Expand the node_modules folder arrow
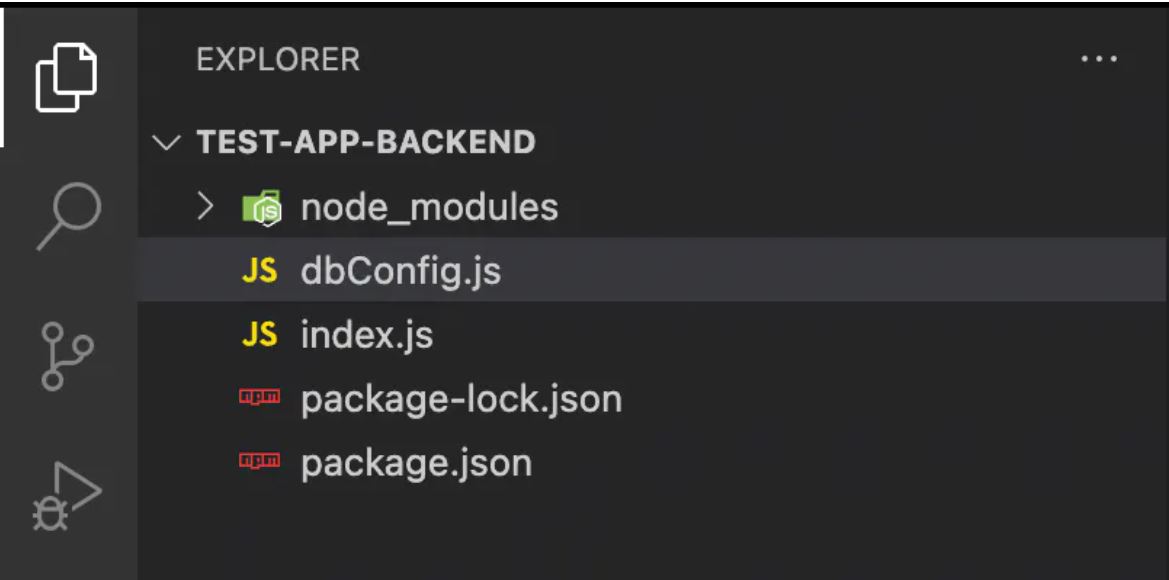Screen dimensions: 1169x580 click(x=205, y=207)
